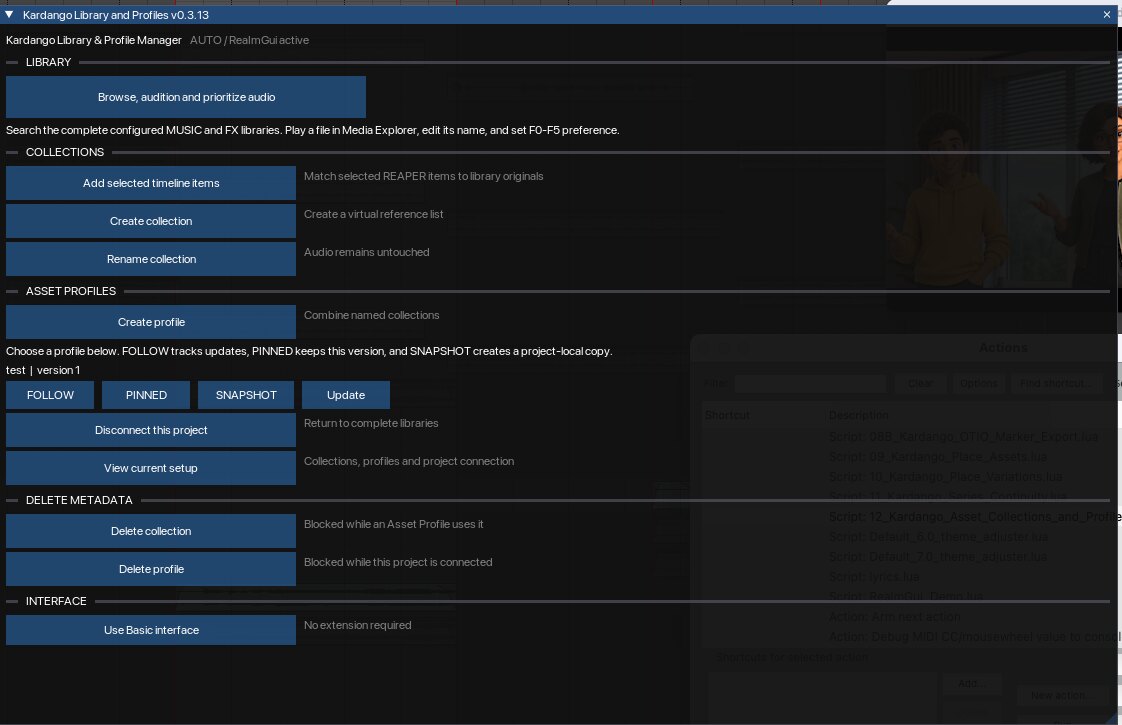Focus the Filter field in Actions window
This screenshot has height=725, width=1122.
tap(810, 384)
